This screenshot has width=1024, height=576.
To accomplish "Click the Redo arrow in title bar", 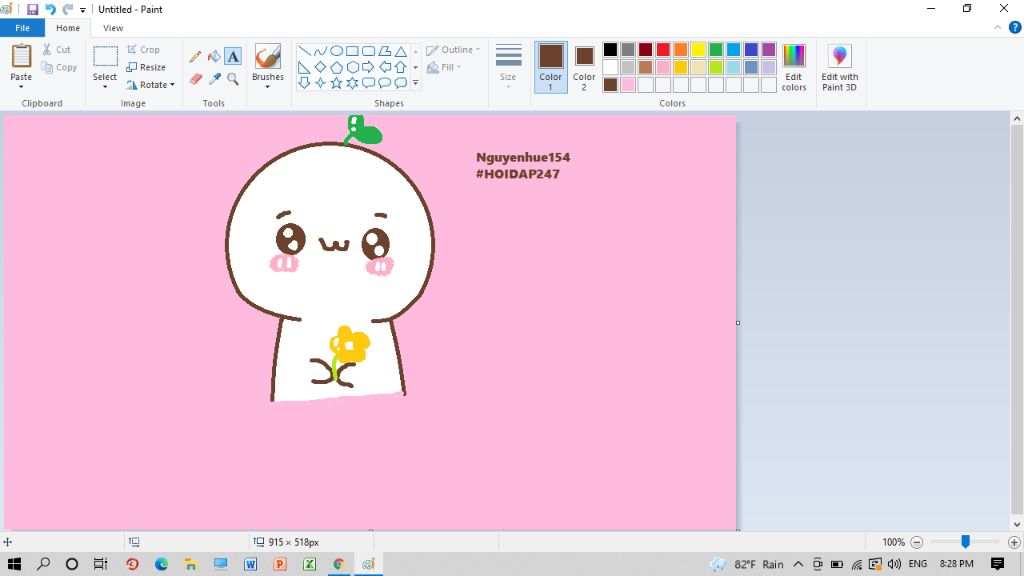I will coord(68,9).
